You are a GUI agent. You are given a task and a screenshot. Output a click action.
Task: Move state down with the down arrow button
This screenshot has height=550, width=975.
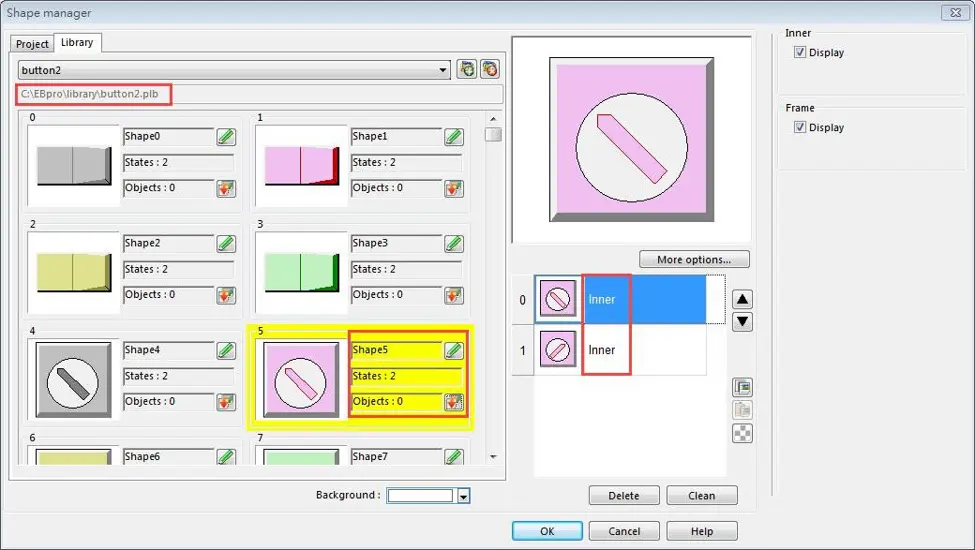coord(742,322)
